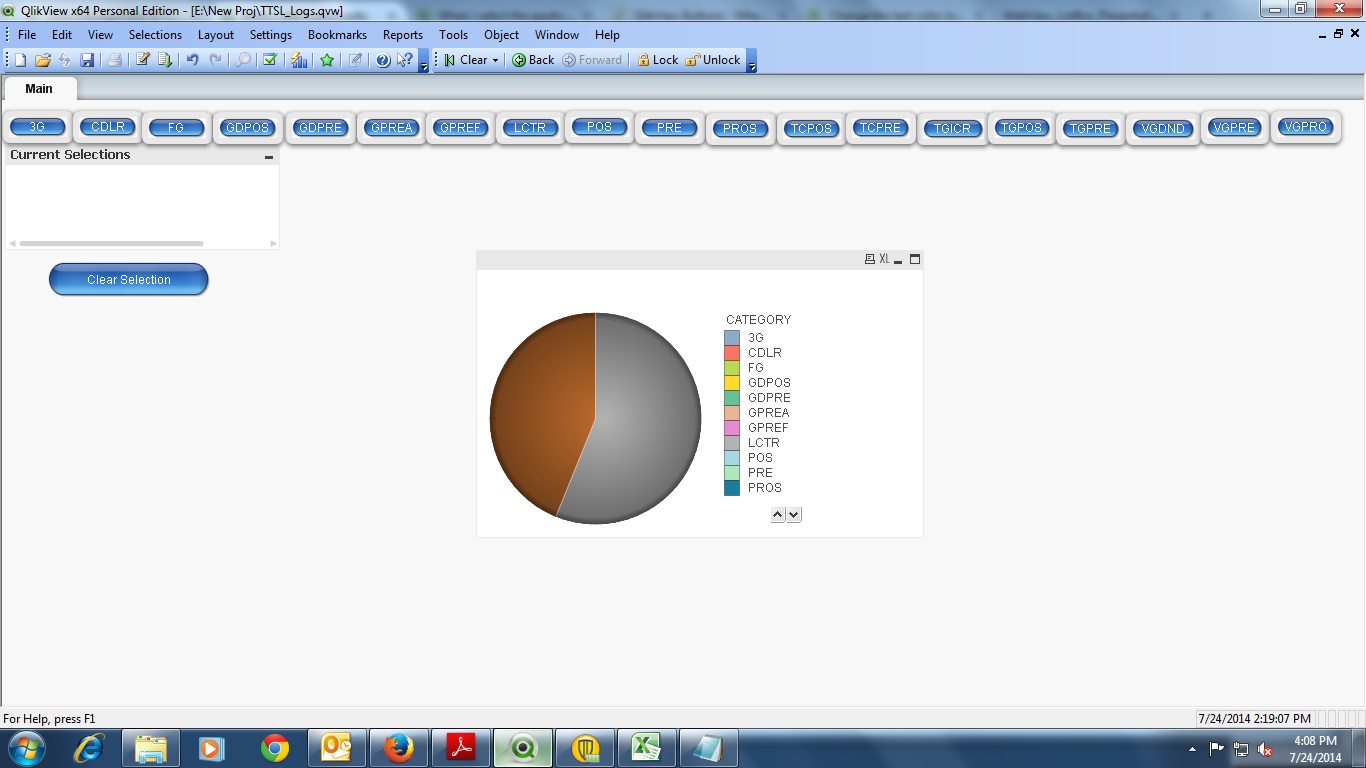1366x768 pixels.
Task: Open the File menu
Action: click(27, 35)
